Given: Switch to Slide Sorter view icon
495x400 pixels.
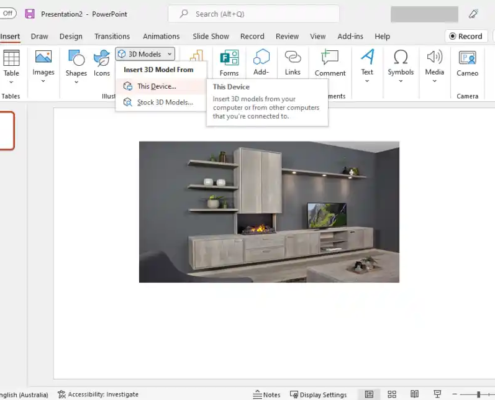Looking at the screenshot, I should (392, 394).
